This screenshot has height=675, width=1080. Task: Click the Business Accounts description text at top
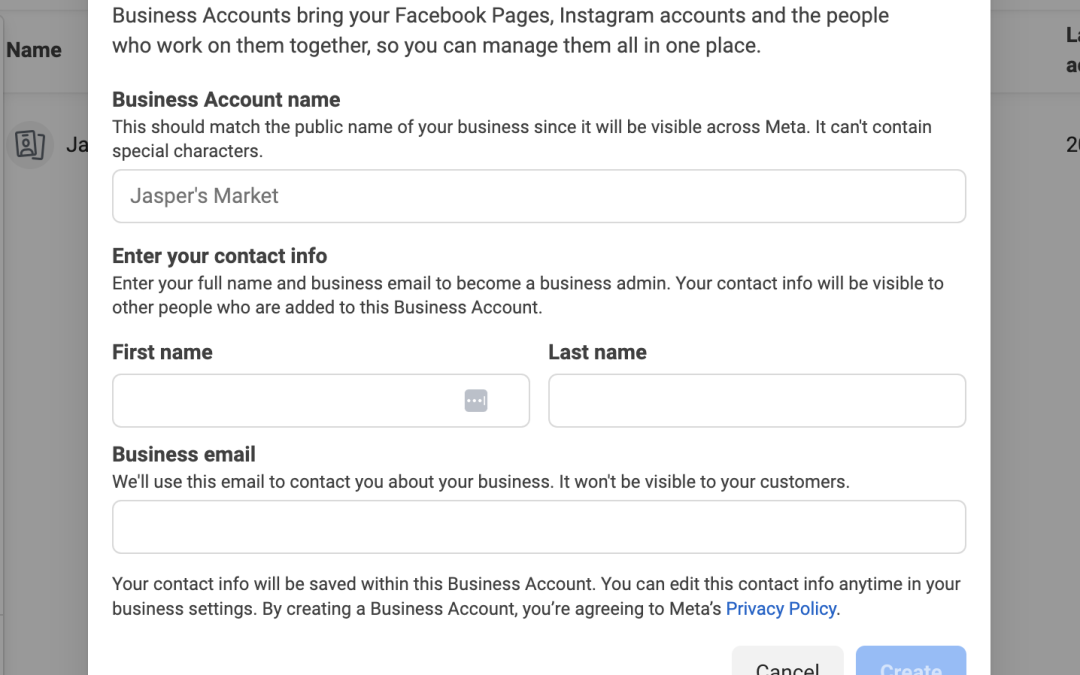pyautogui.click(x=500, y=31)
